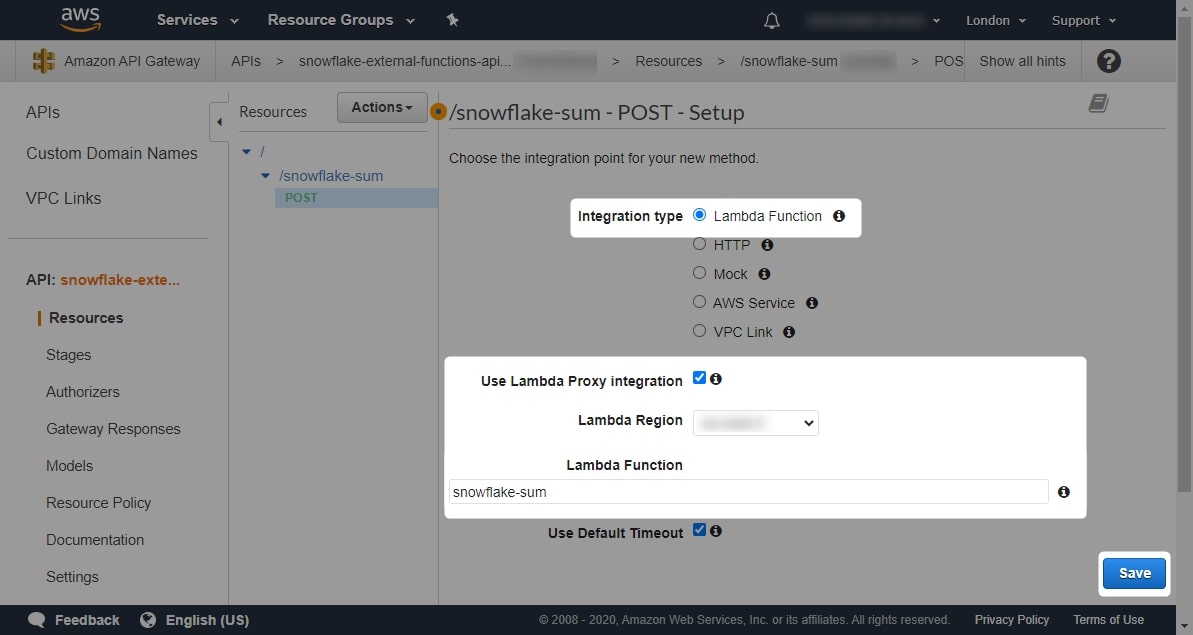Click the Save button

pos(1134,573)
